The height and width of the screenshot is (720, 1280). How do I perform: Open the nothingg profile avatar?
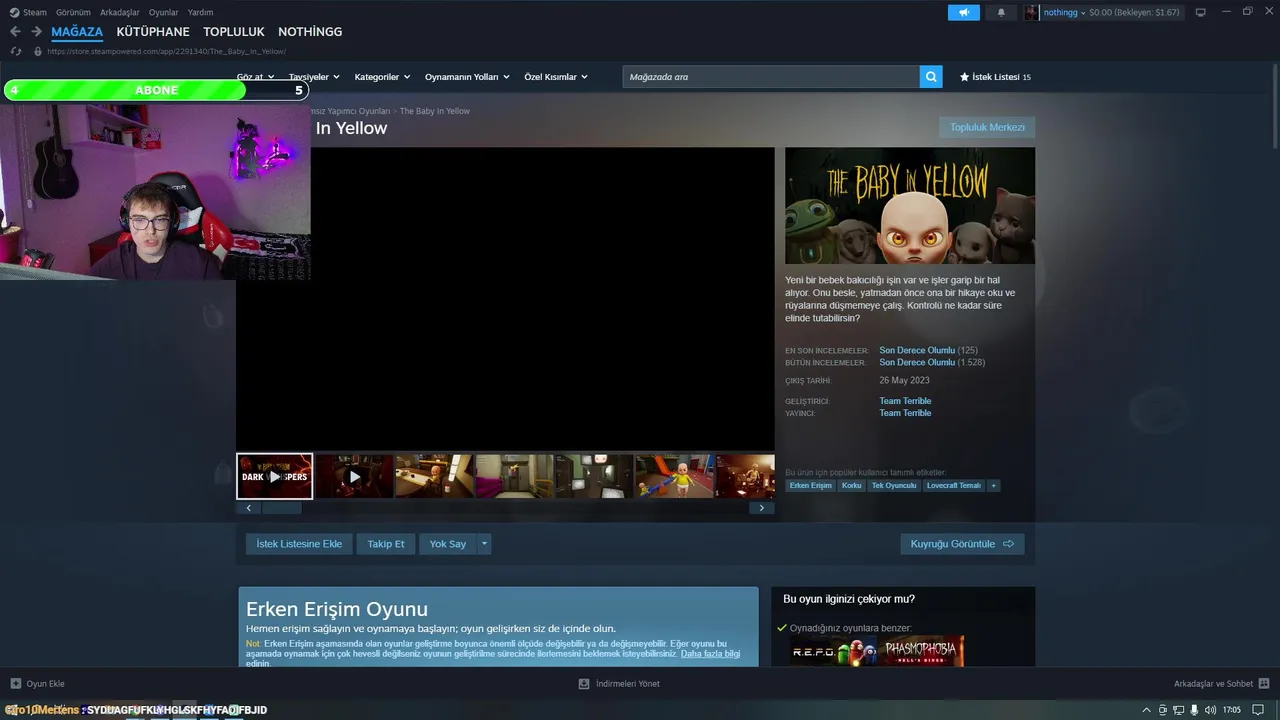coord(1031,12)
